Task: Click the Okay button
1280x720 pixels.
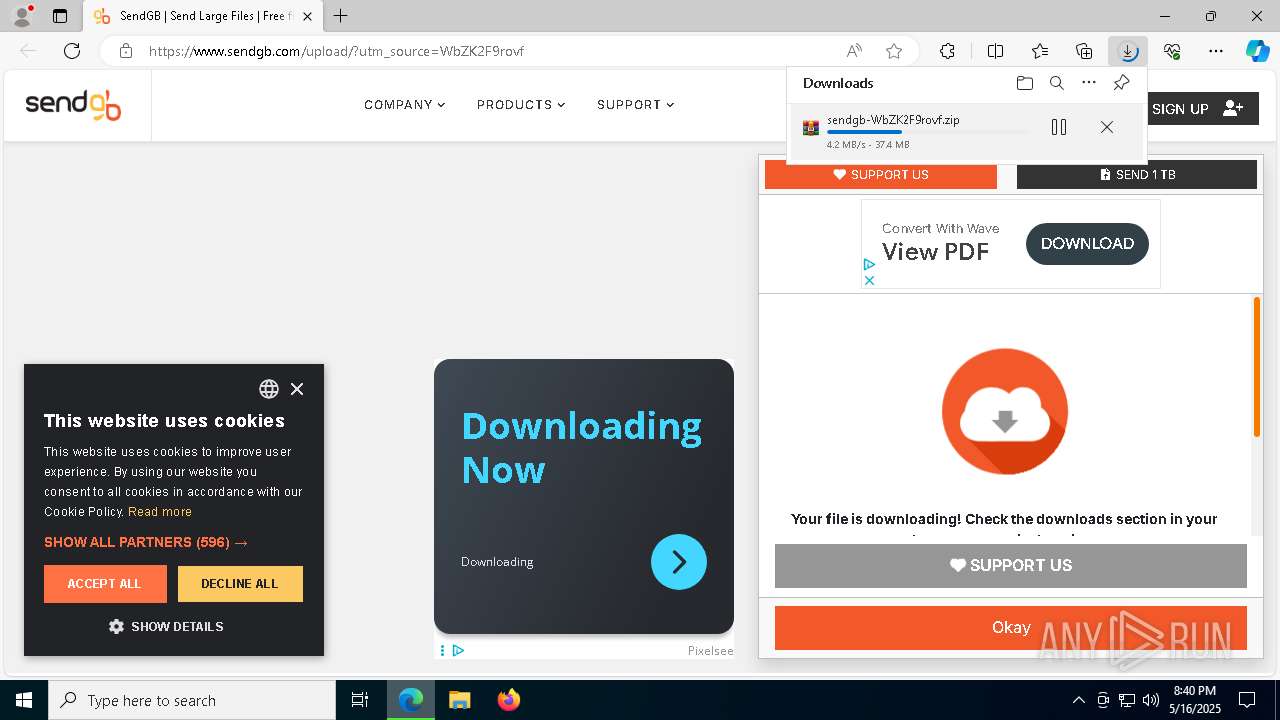Action: [1011, 628]
